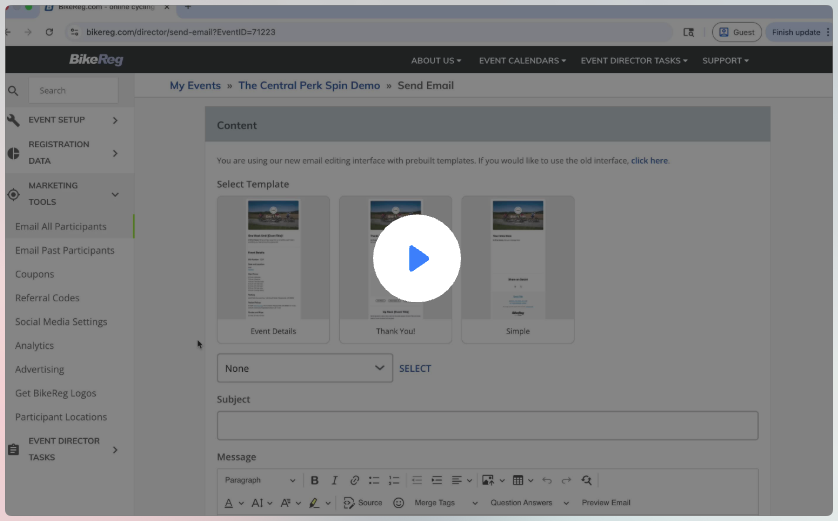The height and width of the screenshot is (521, 838).
Task: Click the BikeReg logo
Action: point(96,60)
